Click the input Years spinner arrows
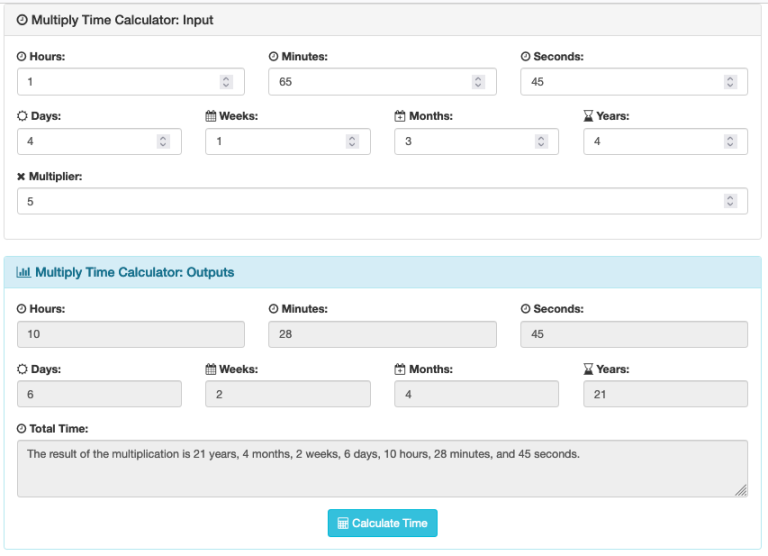The image size is (768, 556). [730, 142]
